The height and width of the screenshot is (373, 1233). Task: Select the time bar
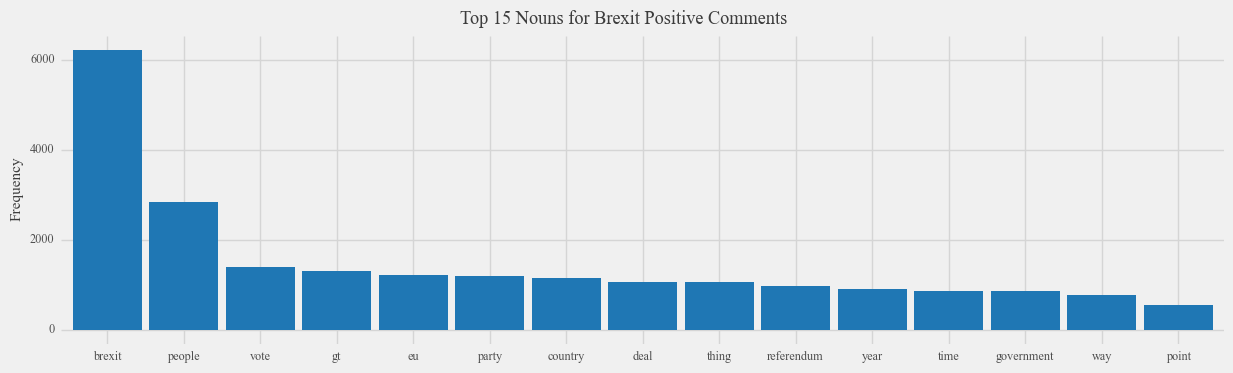coord(948,310)
